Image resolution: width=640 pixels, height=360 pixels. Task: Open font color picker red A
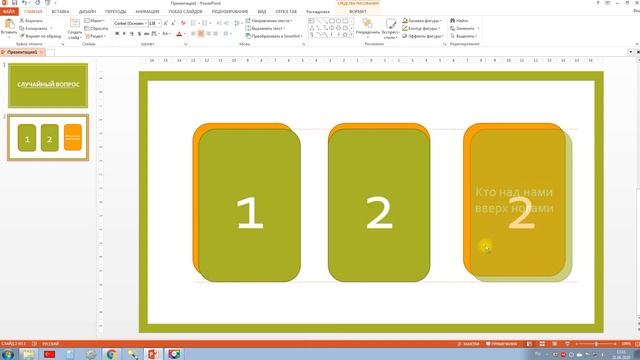(x=179, y=34)
